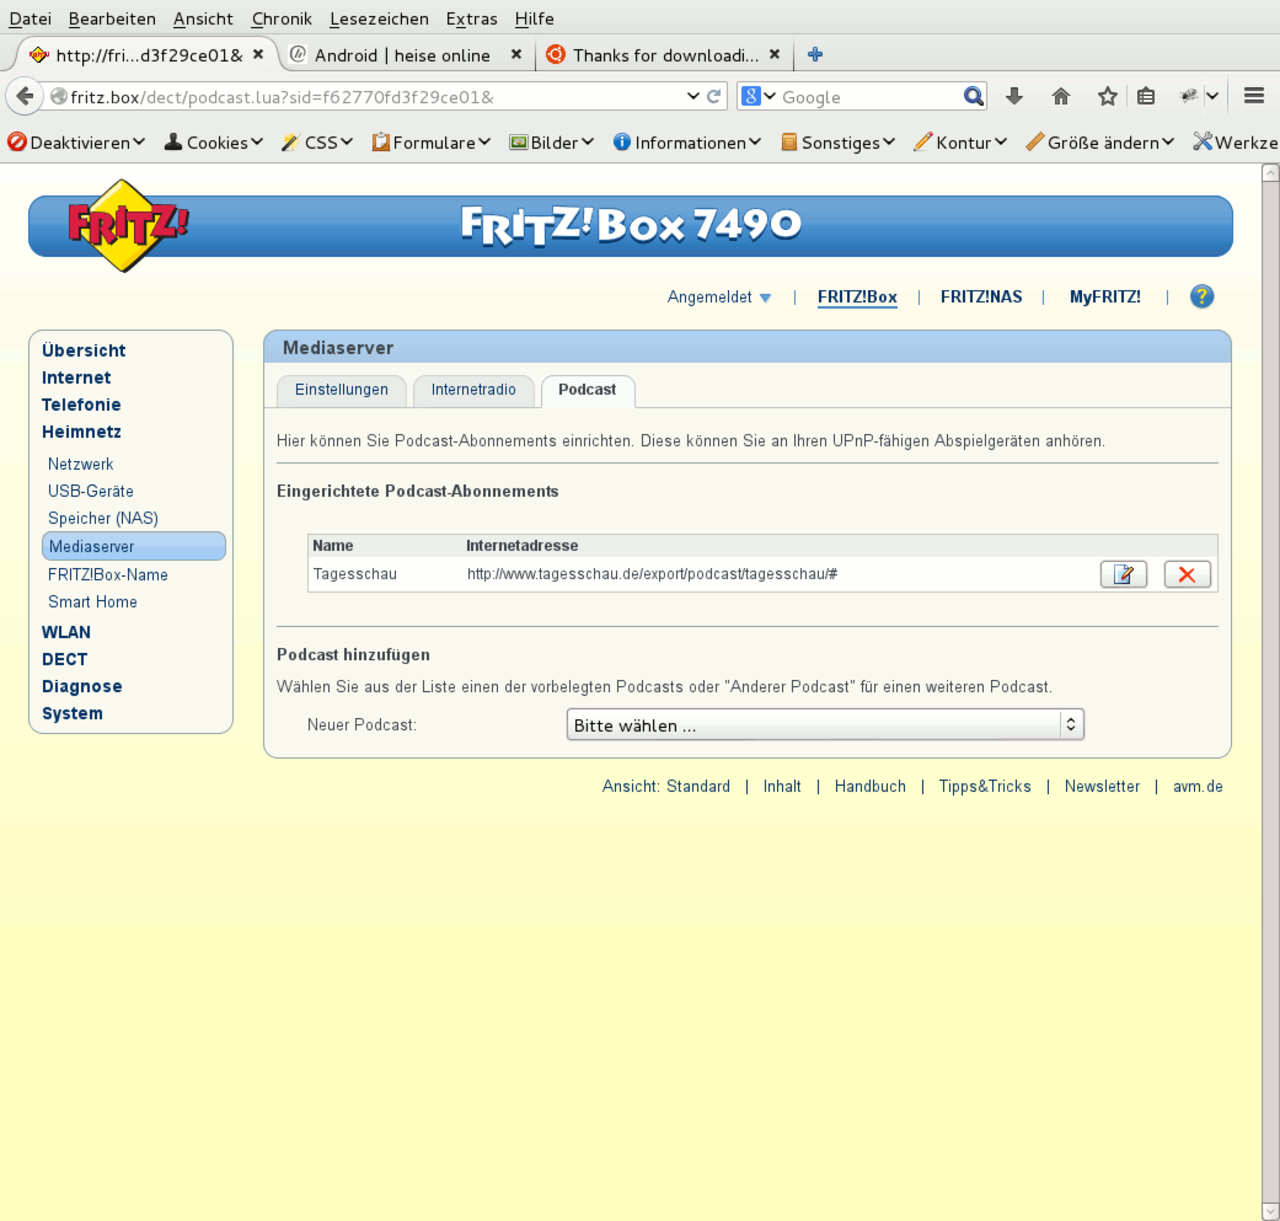Click the Firebug bug icon

tap(1189, 96)
